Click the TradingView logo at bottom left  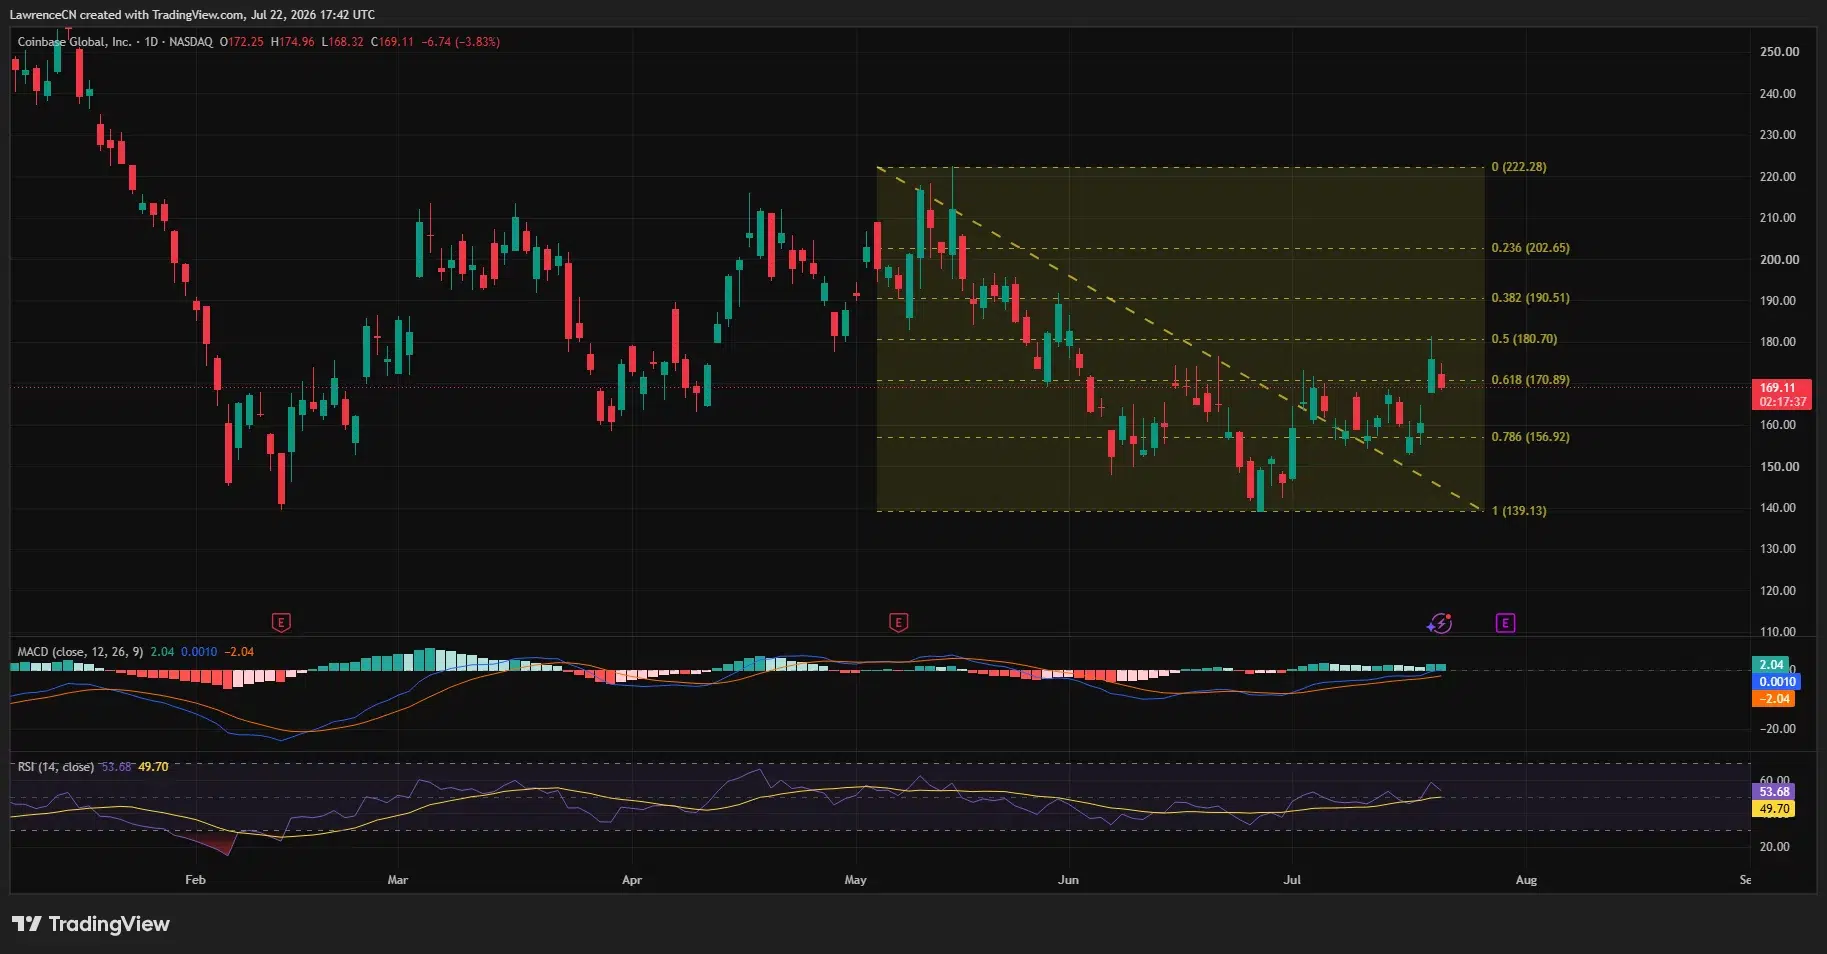tap(91, 924)
